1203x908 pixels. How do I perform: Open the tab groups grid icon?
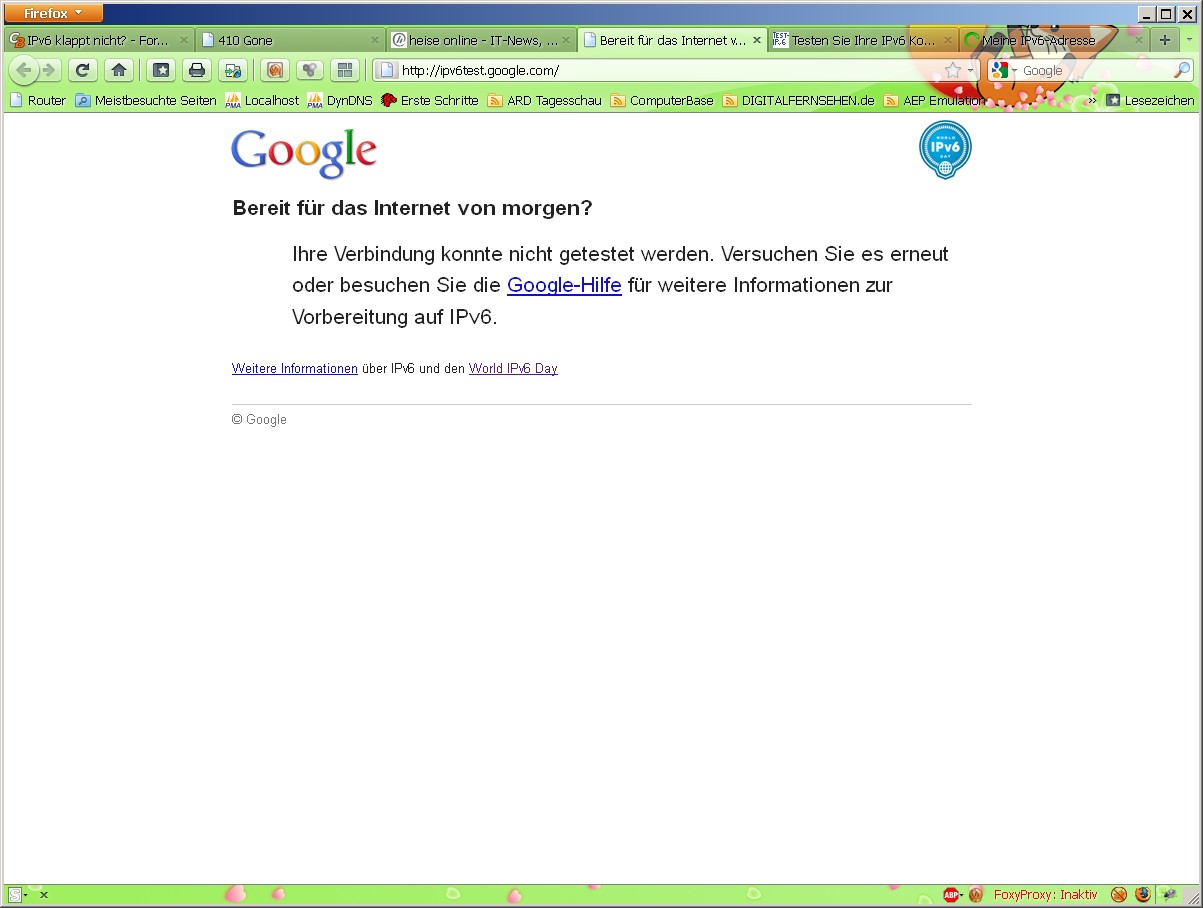[345, 70]
